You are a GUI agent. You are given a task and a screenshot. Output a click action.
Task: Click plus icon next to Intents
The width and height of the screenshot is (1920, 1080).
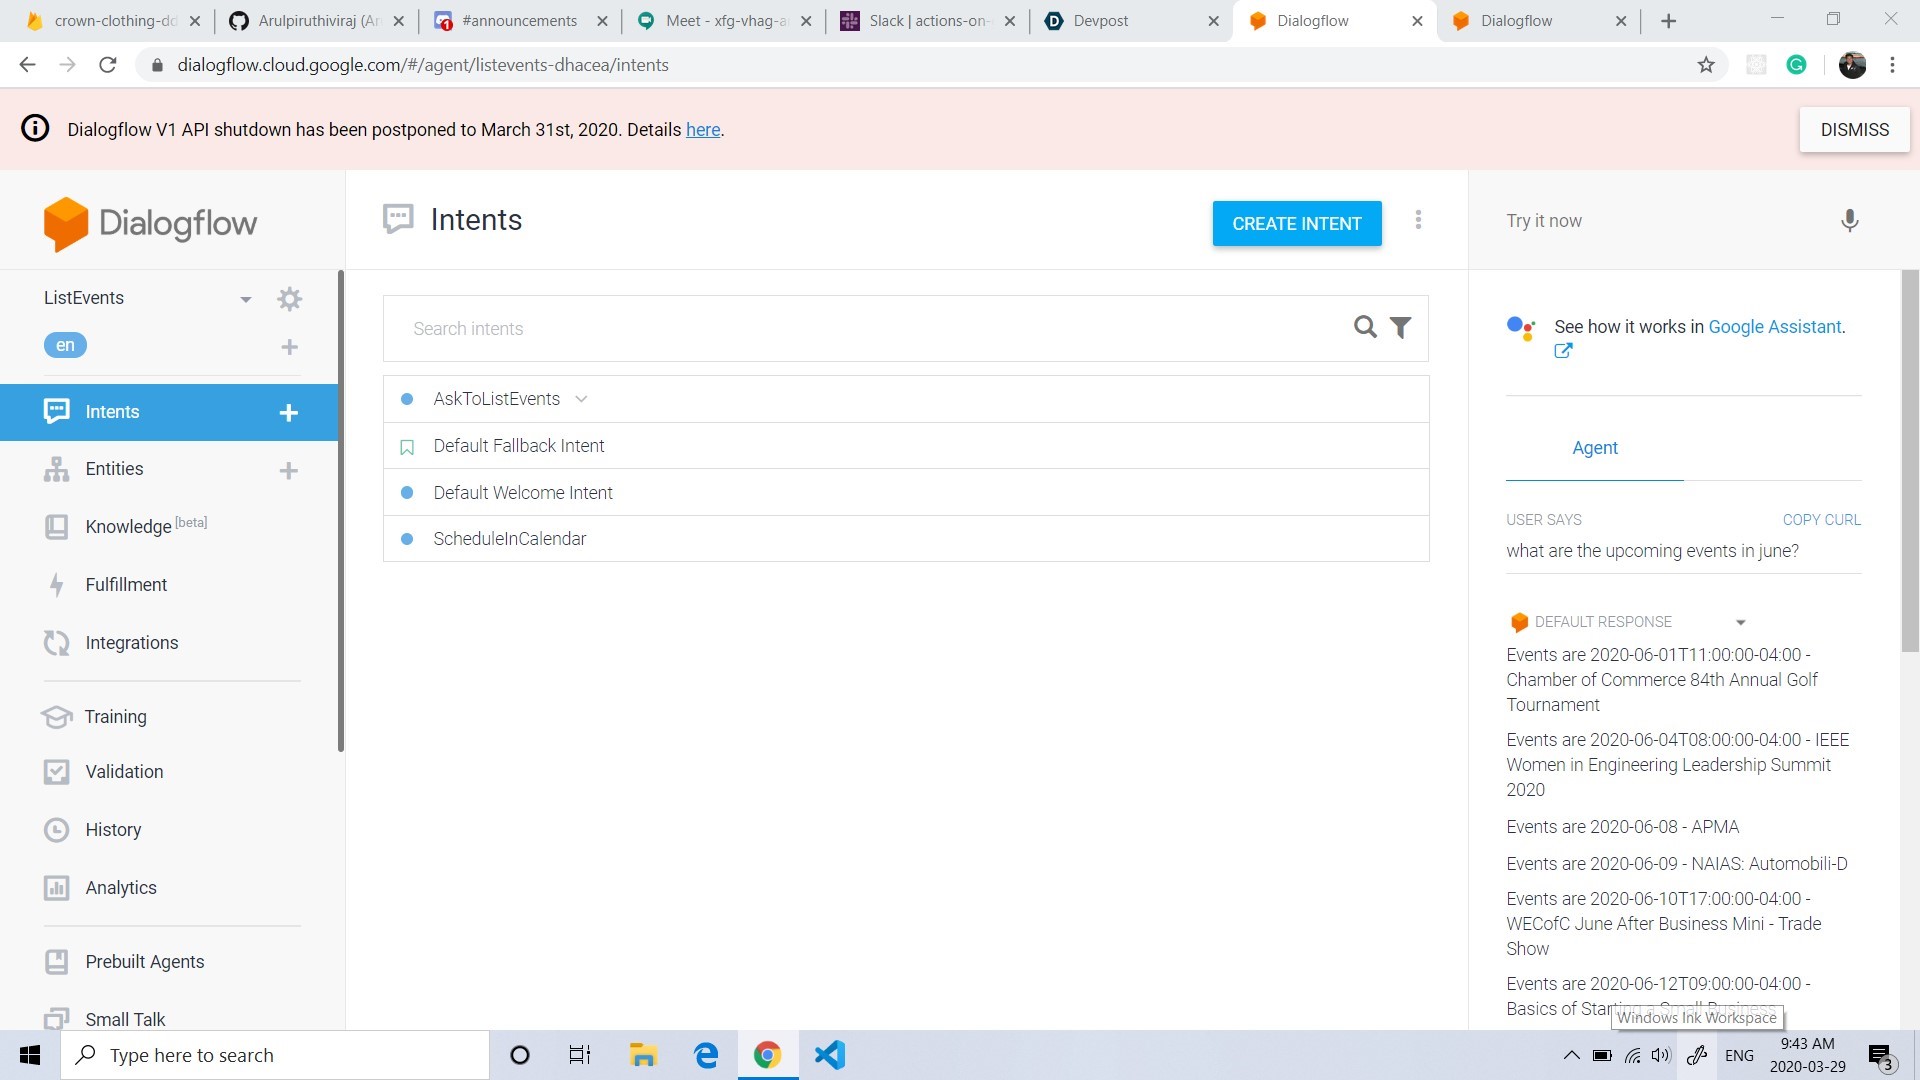289,413
